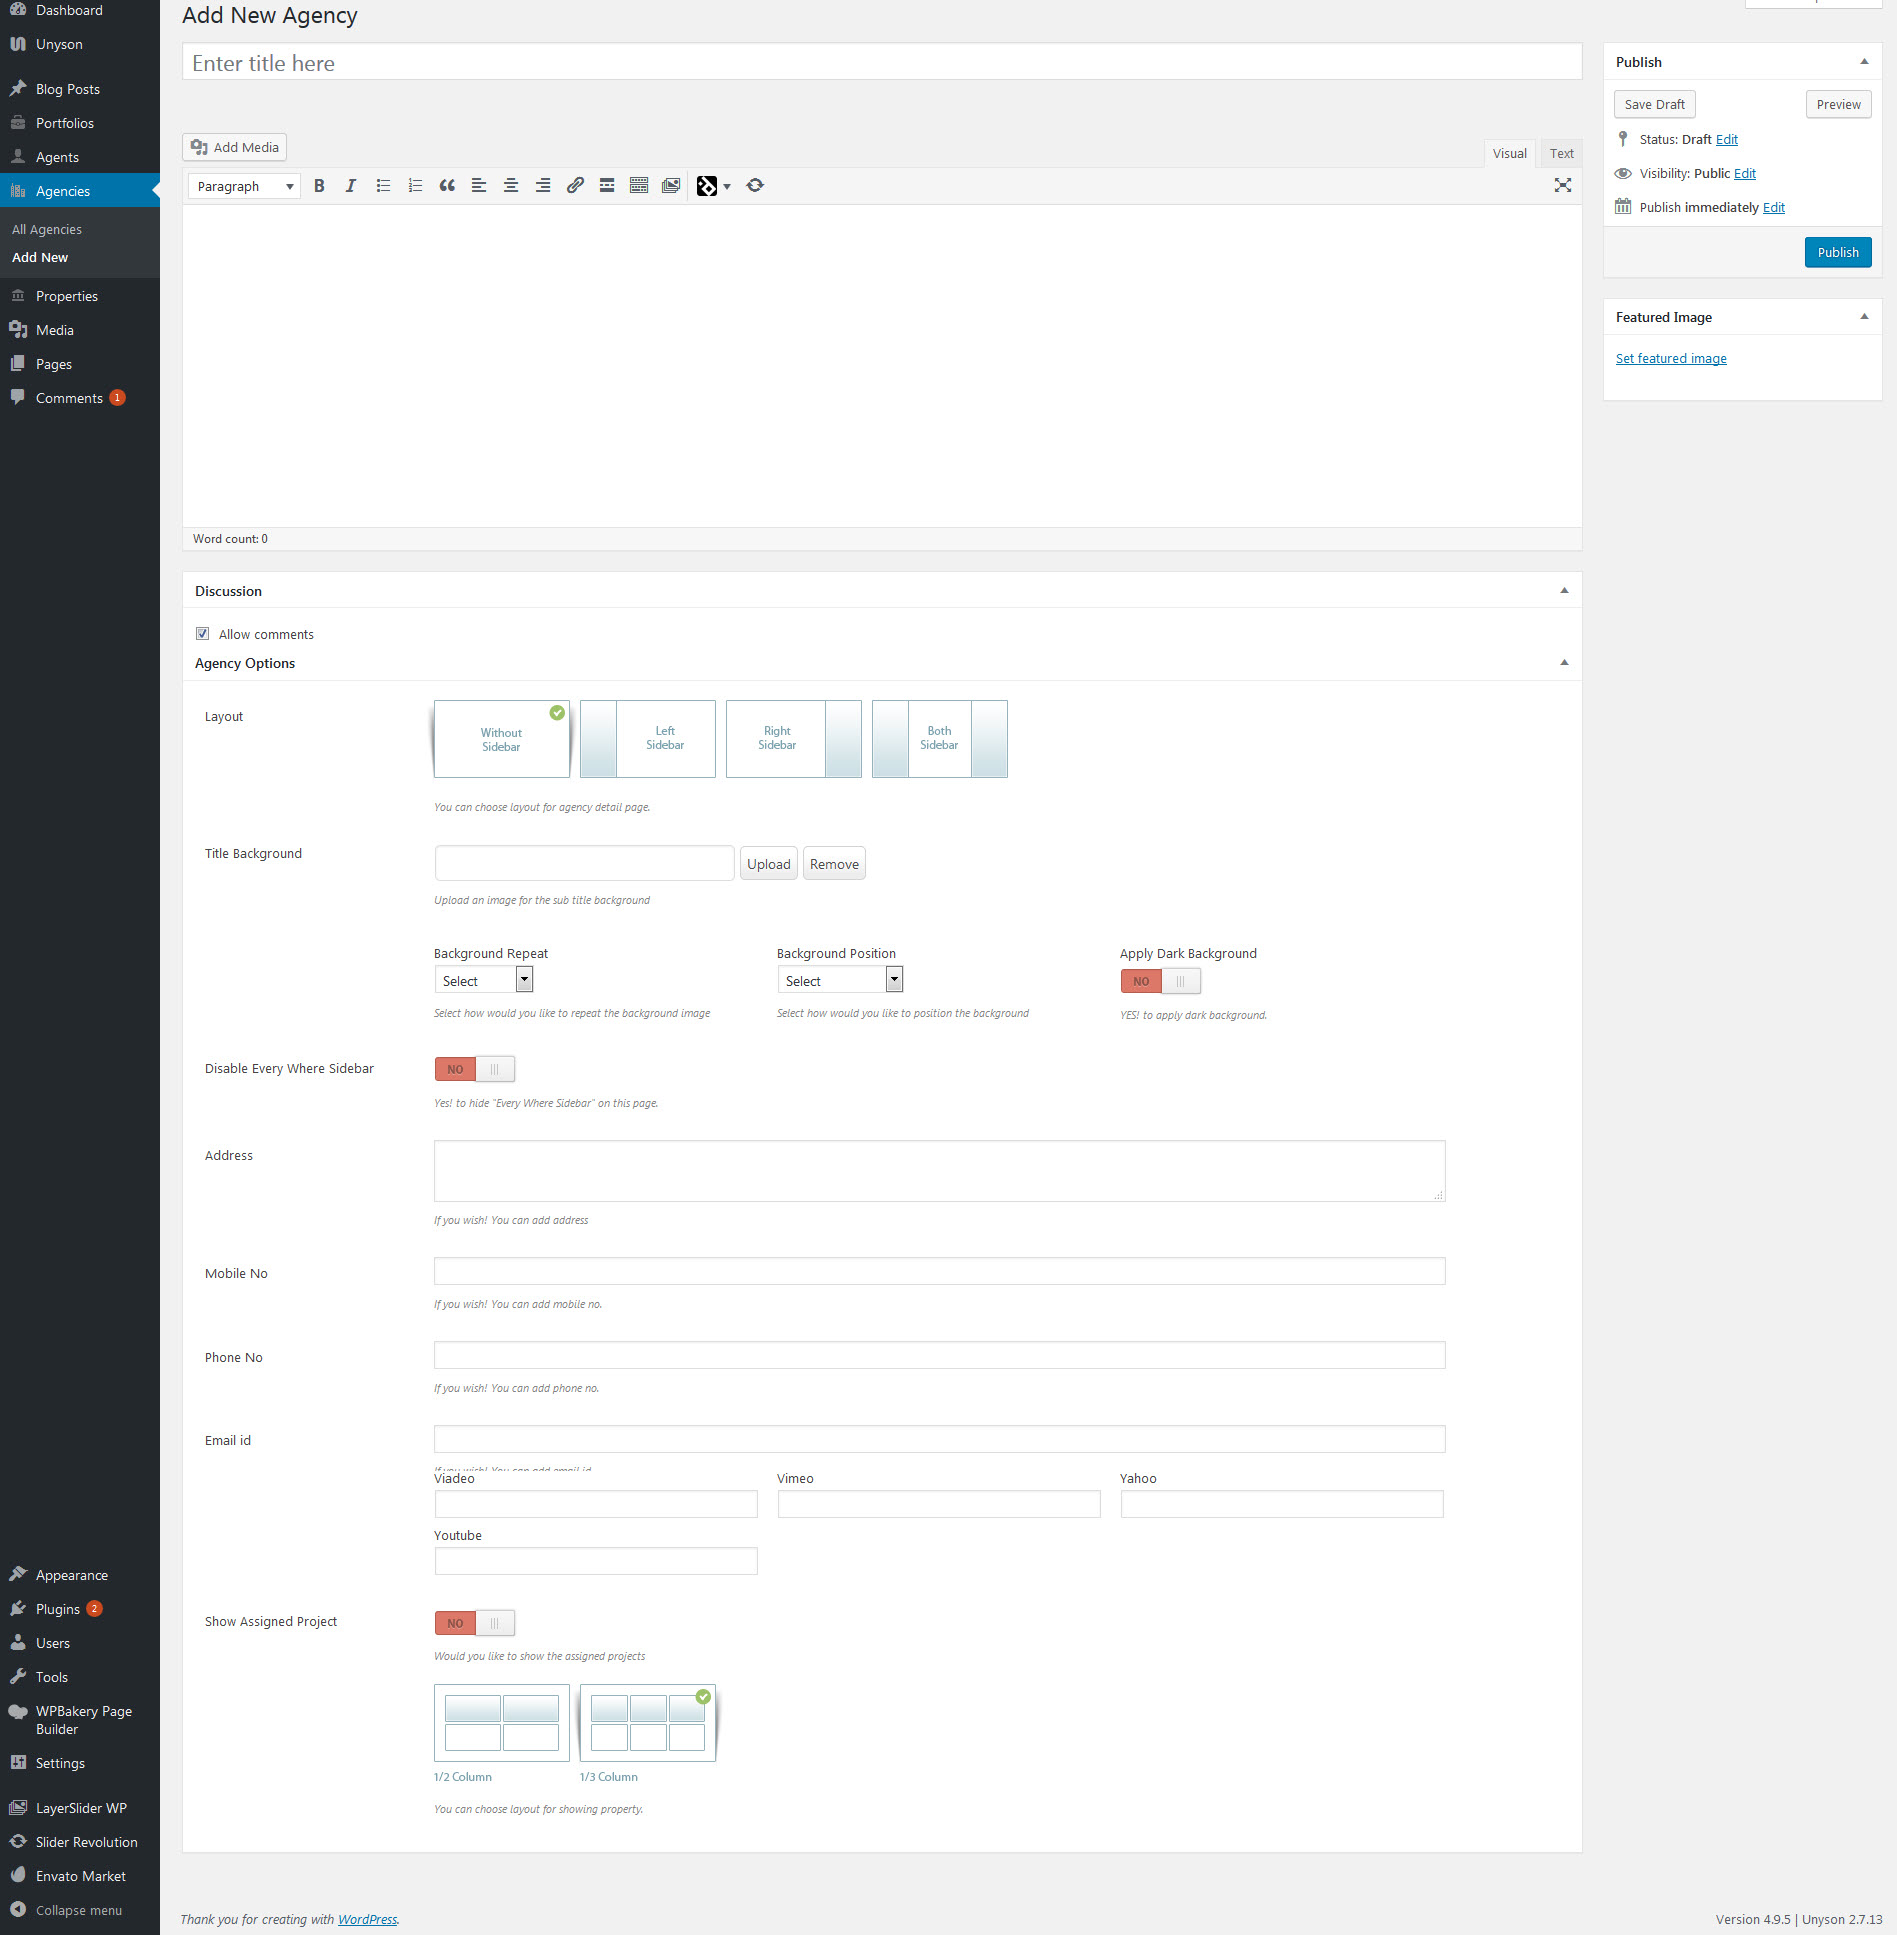Insert a numbered list

415,186
